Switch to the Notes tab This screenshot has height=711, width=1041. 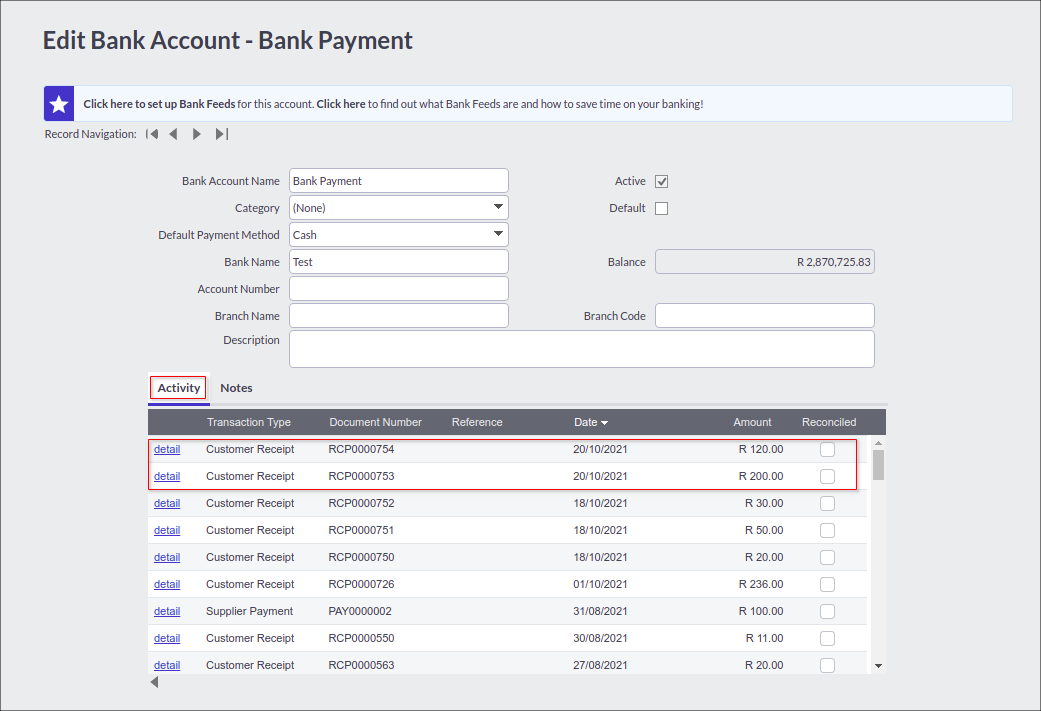click(236, 388)
